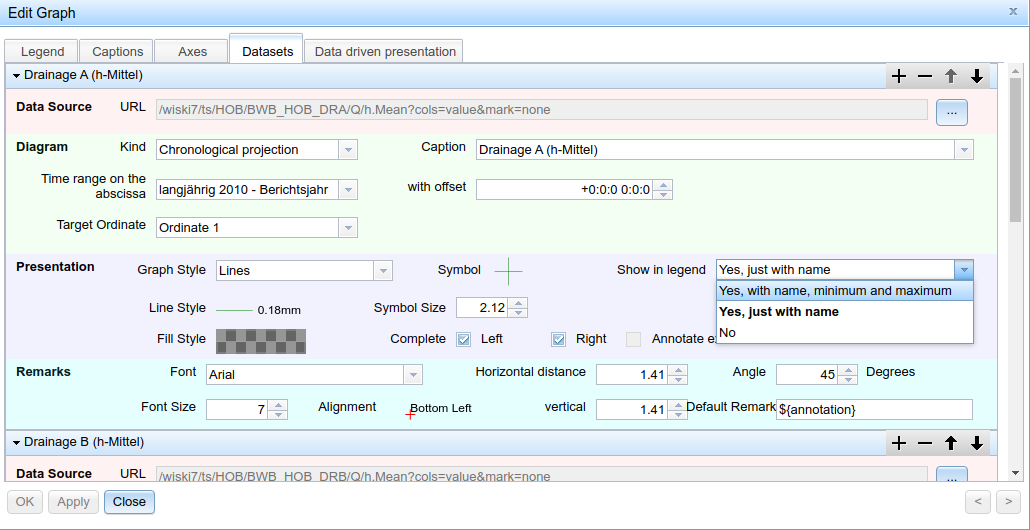Open the Time range on the abscissa dropdown
1030x530 pixels.
pos(348,190)
